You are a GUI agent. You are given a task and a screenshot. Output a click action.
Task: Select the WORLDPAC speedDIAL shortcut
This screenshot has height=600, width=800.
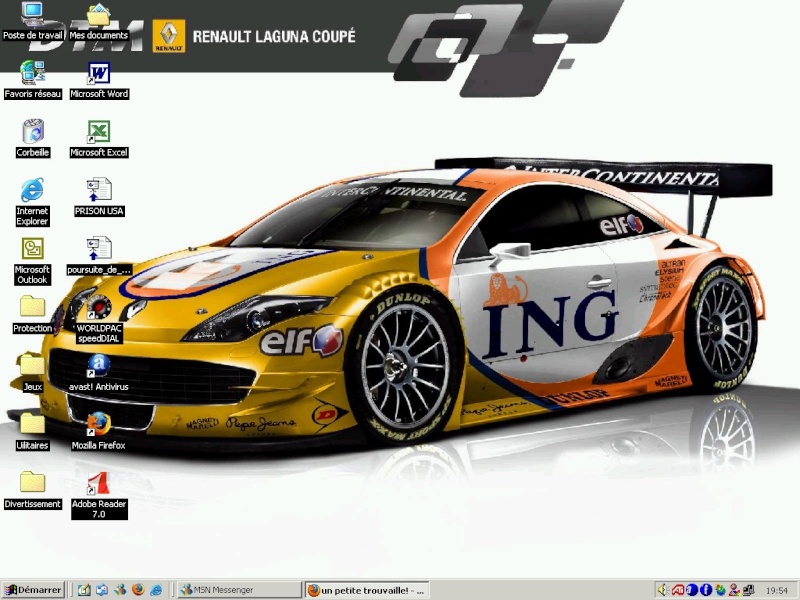point(99,319)
